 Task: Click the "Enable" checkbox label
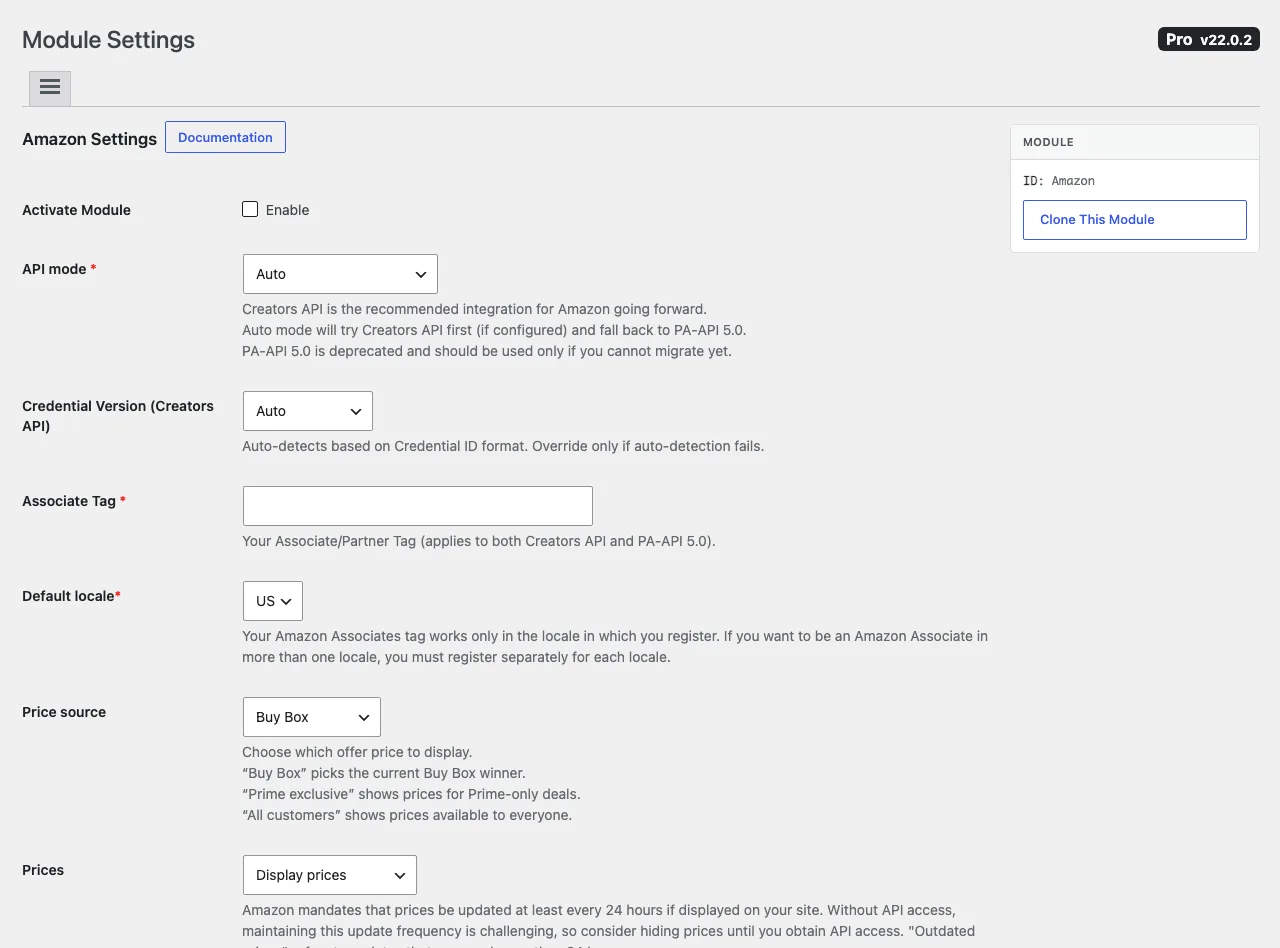coord(287,210)
